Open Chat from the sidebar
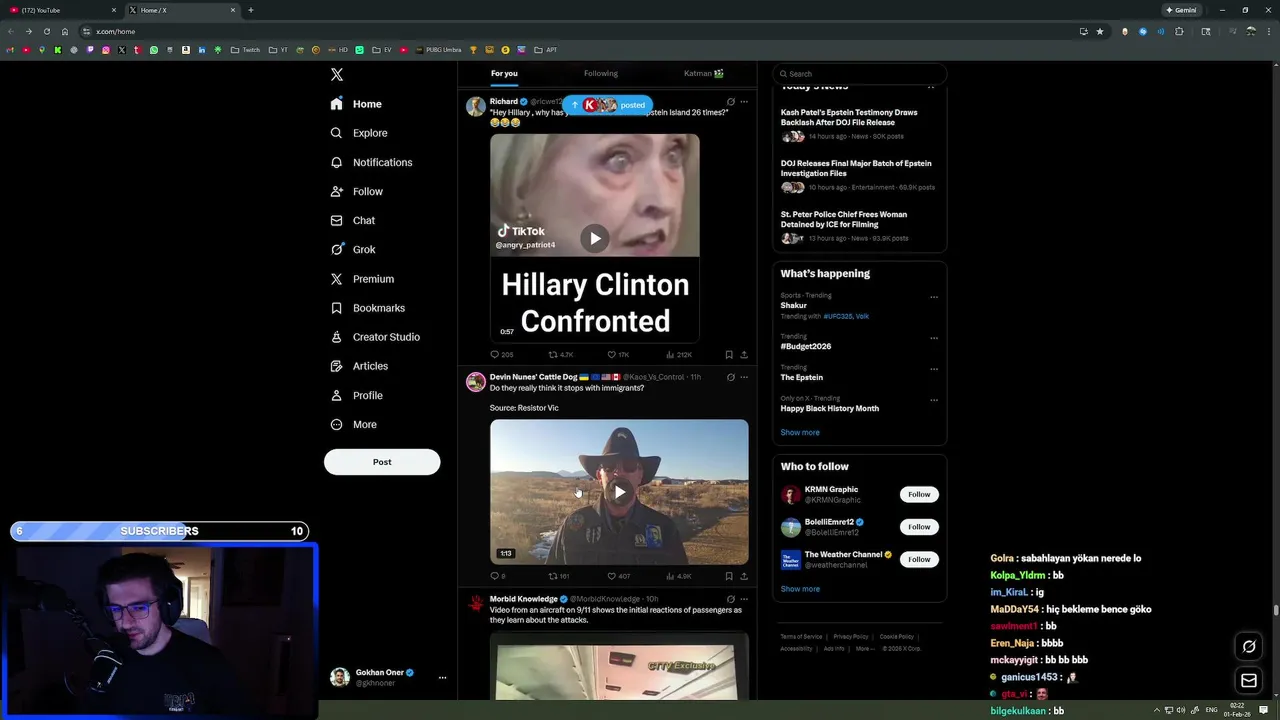Image resolution: width=1280 pixels, height=720 pixels. [x=353, y=220]
